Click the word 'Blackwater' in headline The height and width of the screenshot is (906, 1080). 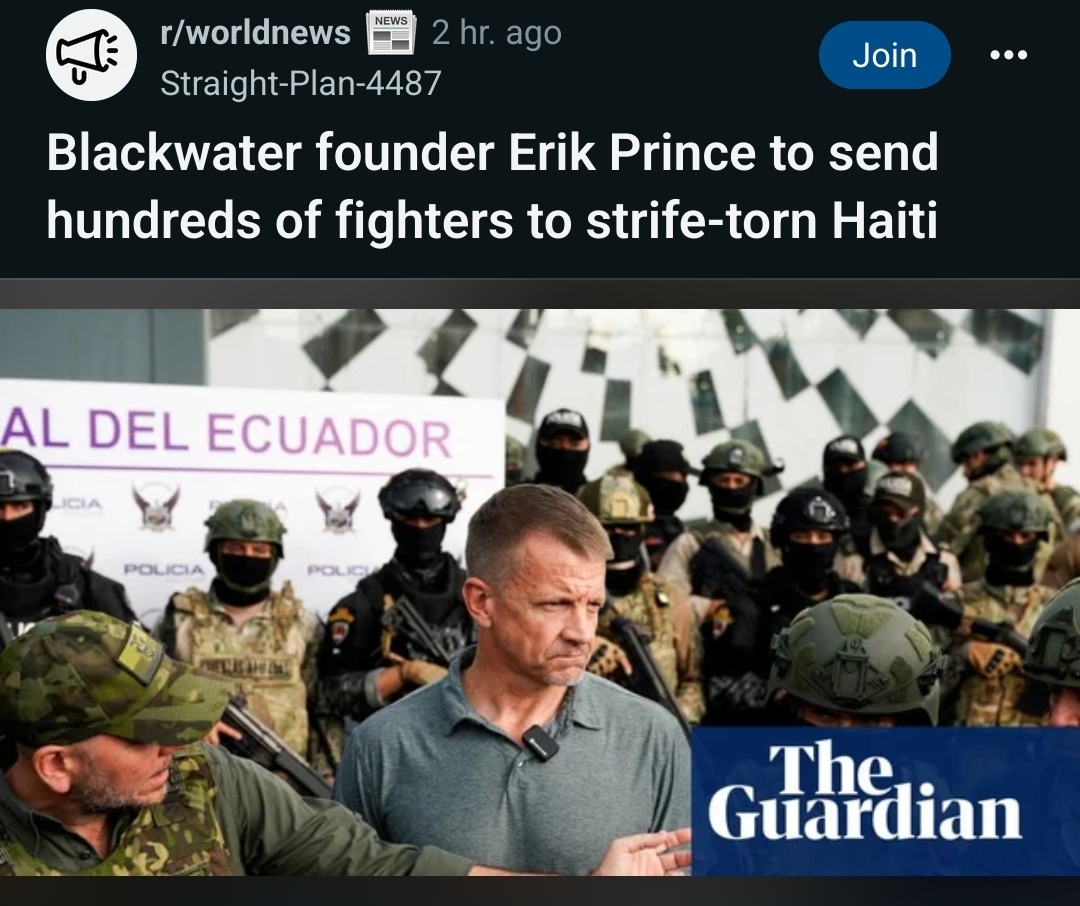tap(174, 152)
